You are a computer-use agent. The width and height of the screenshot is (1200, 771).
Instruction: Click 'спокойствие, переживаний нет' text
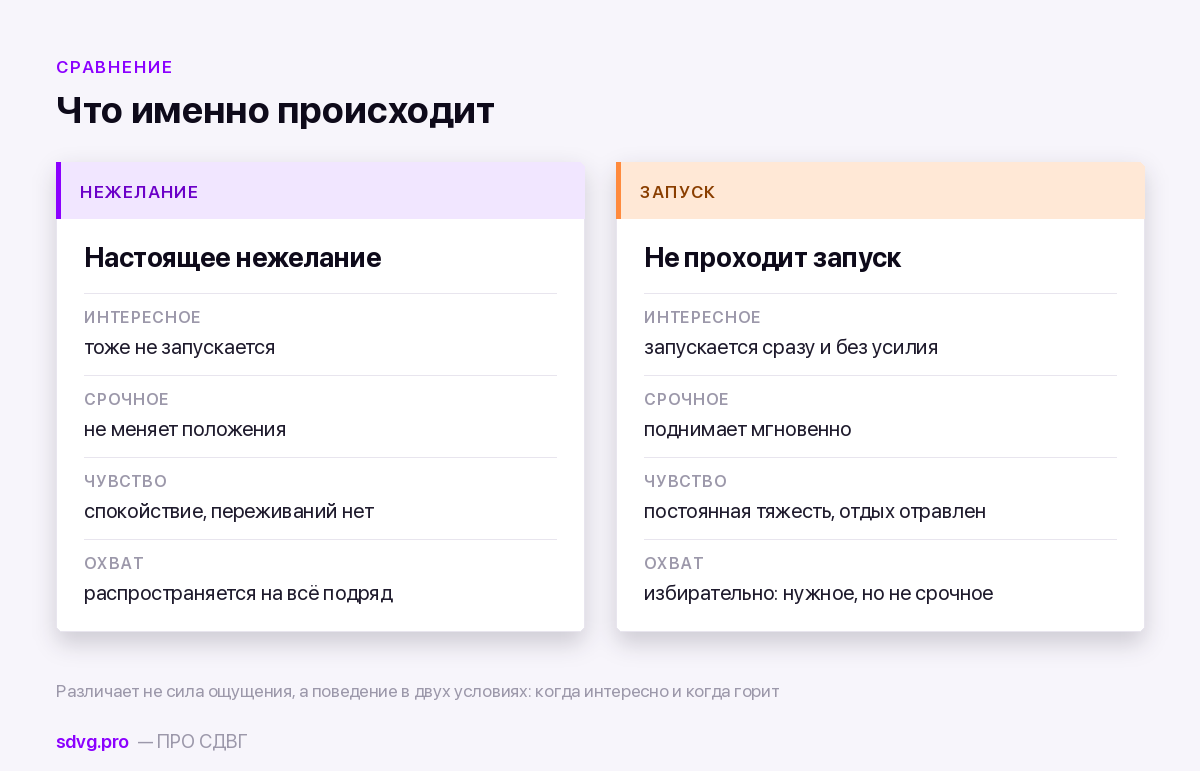[229, 511]
